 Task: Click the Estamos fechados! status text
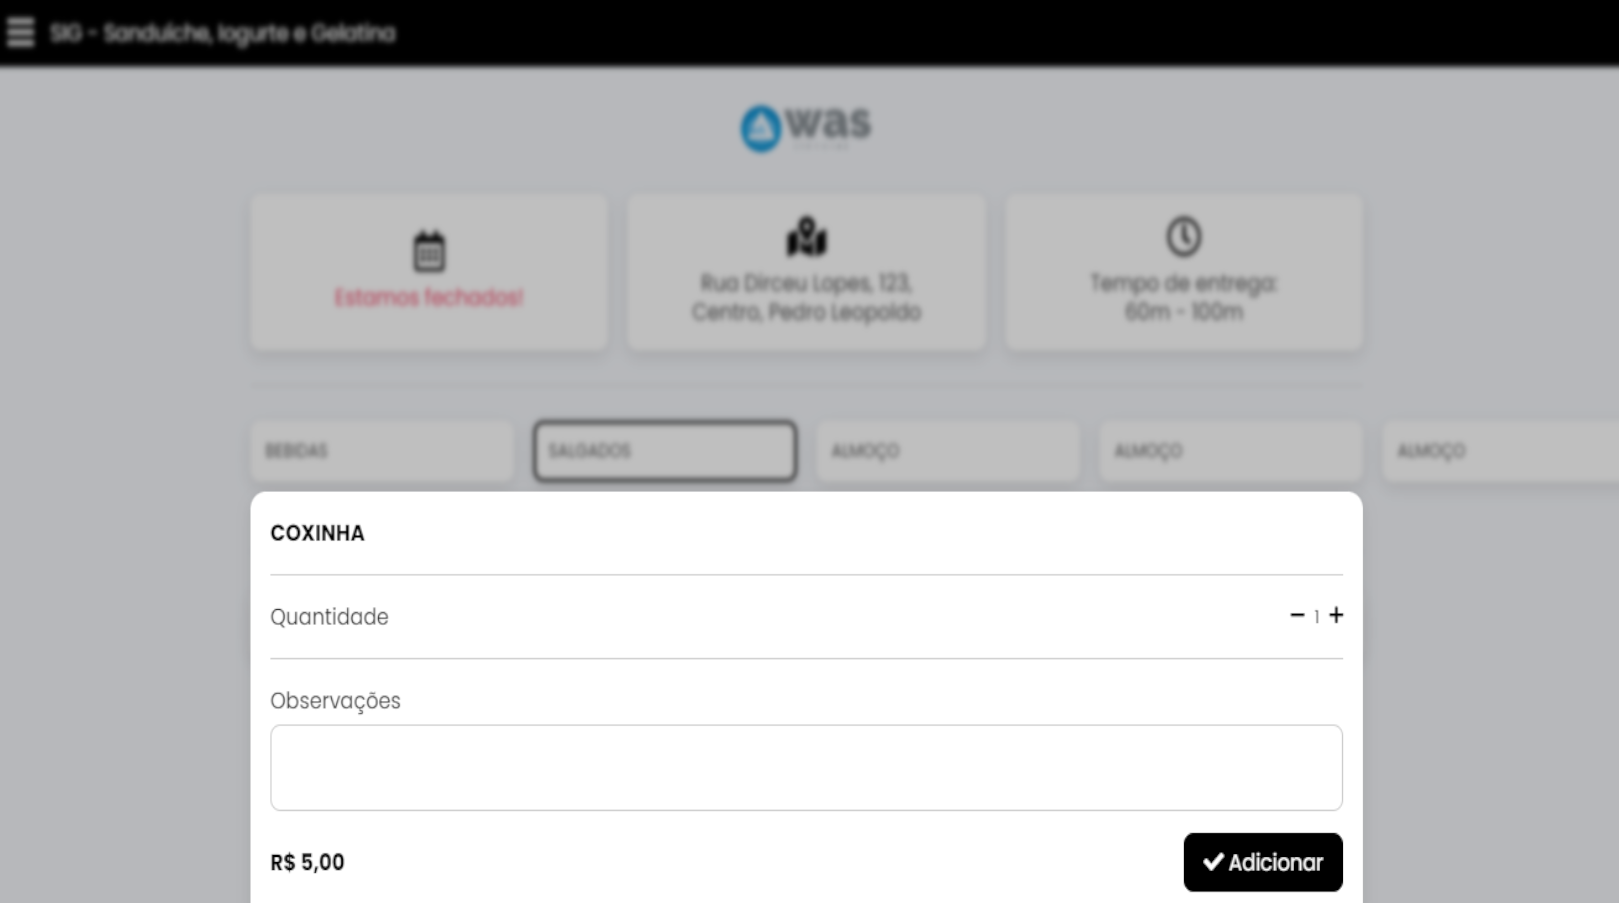(x=429, y=298)
